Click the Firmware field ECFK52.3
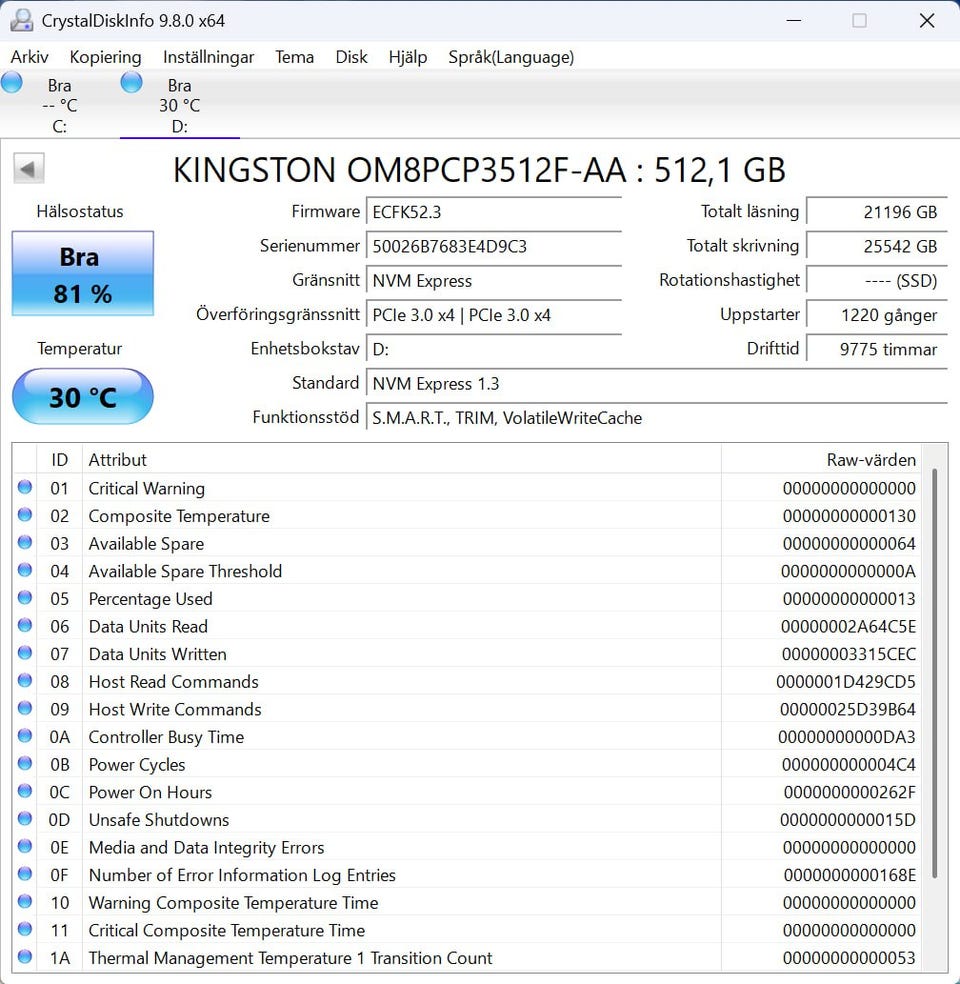Screen dimensions: 960x984 click(x=494, y=212)
